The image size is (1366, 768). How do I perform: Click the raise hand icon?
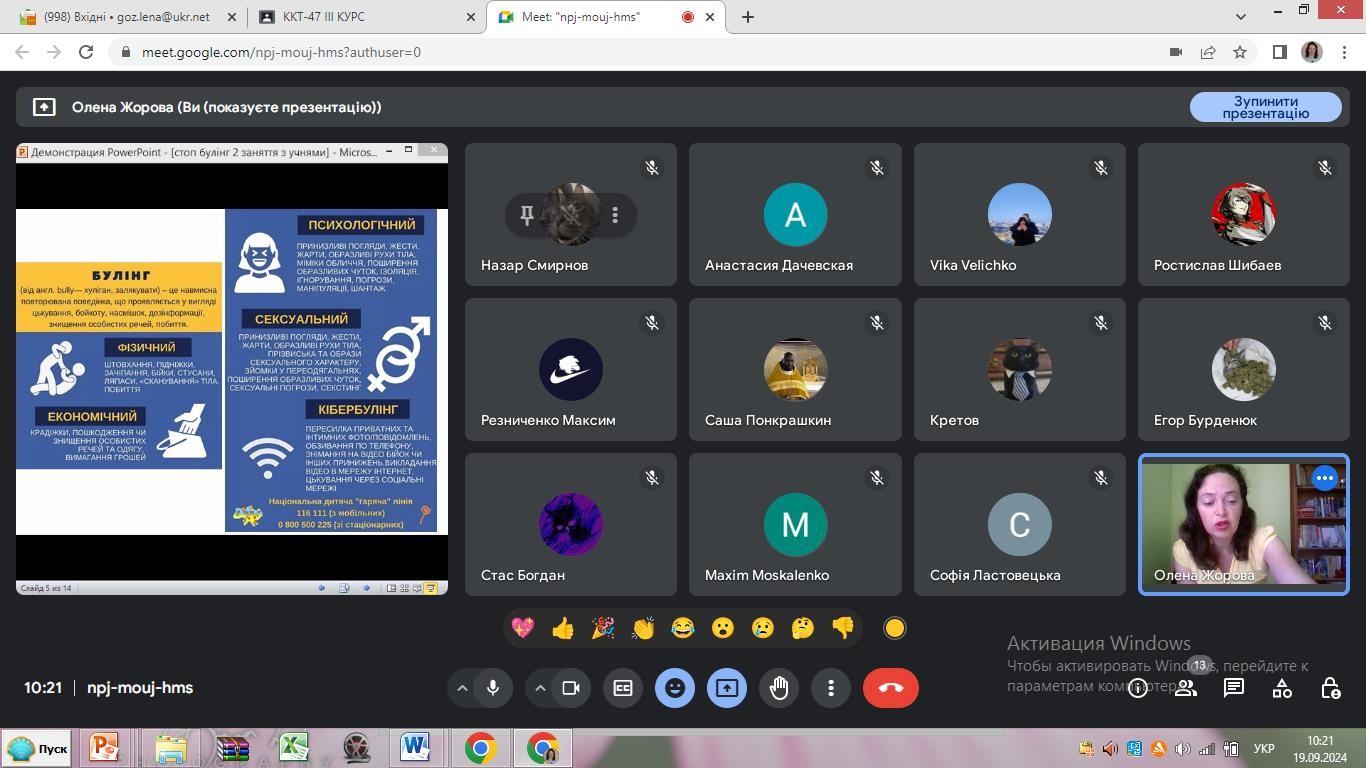pyautogui.click(x=779, y=688)
